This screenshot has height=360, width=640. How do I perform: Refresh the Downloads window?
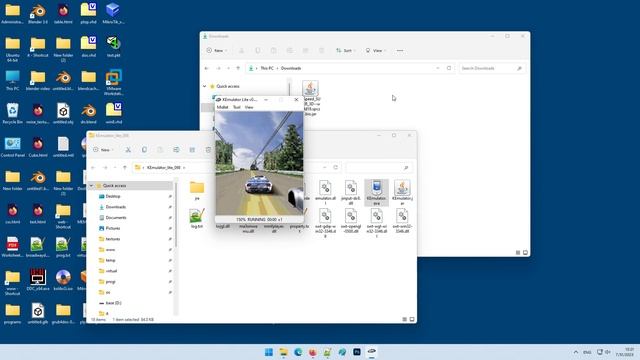(x=449, y=68)
